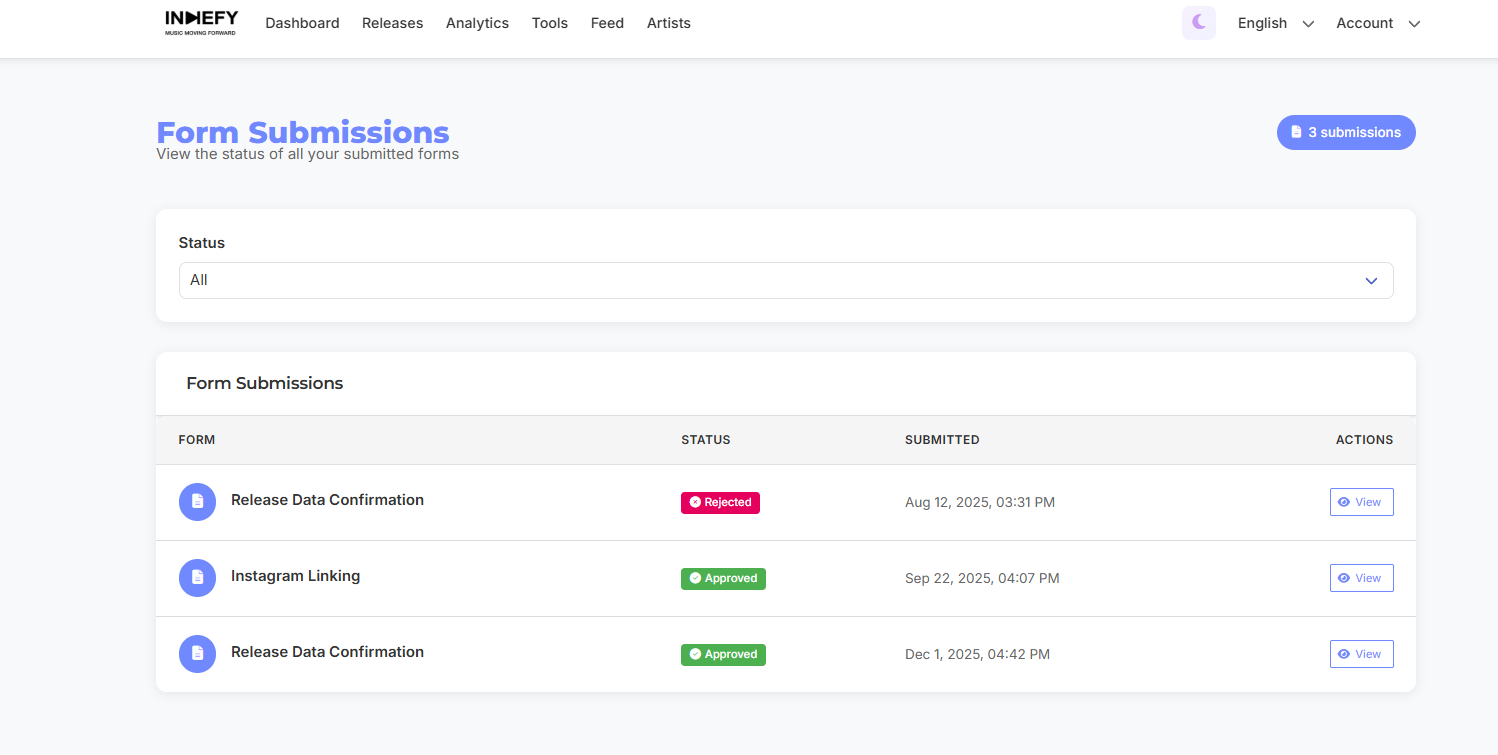This screenshot has height=755, width=1498.
Task: Open the Account dropdown menu
Action: coord(1377,23)
